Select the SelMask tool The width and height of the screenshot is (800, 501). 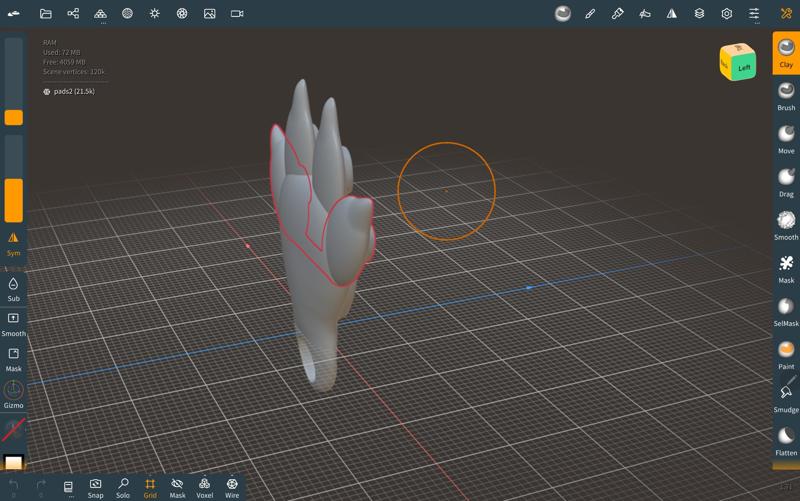point(786,312)
